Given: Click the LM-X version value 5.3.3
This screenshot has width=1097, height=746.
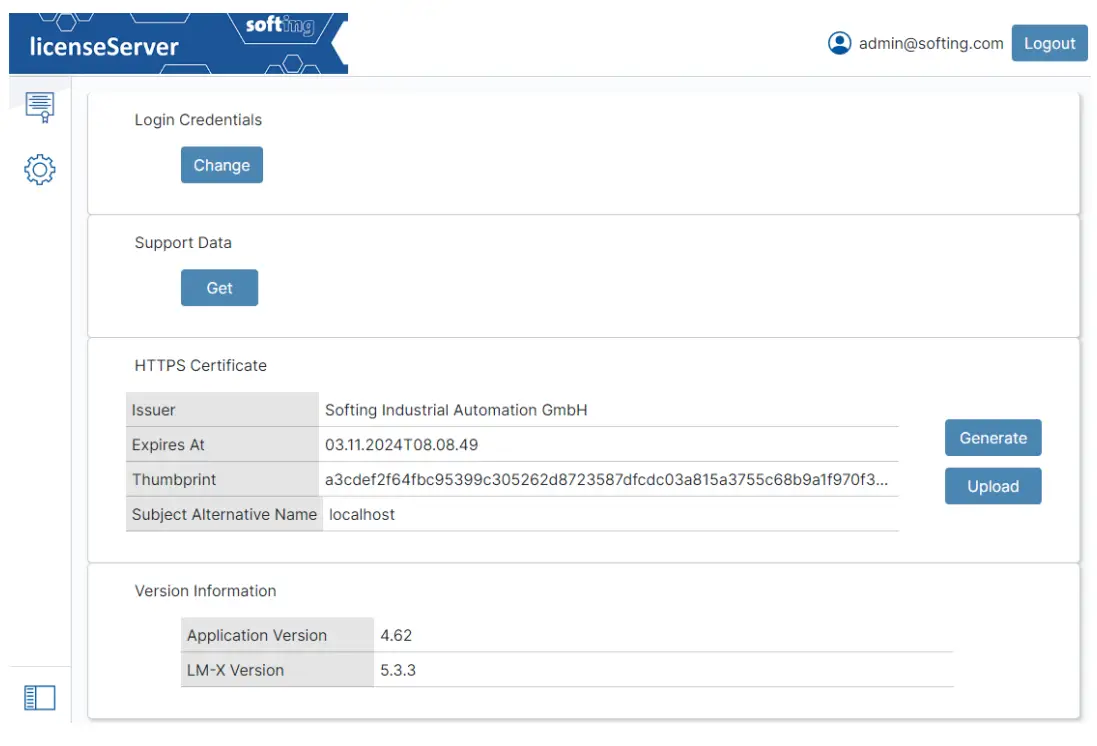Looking at the screenshot, I should [x=398, y=670].
